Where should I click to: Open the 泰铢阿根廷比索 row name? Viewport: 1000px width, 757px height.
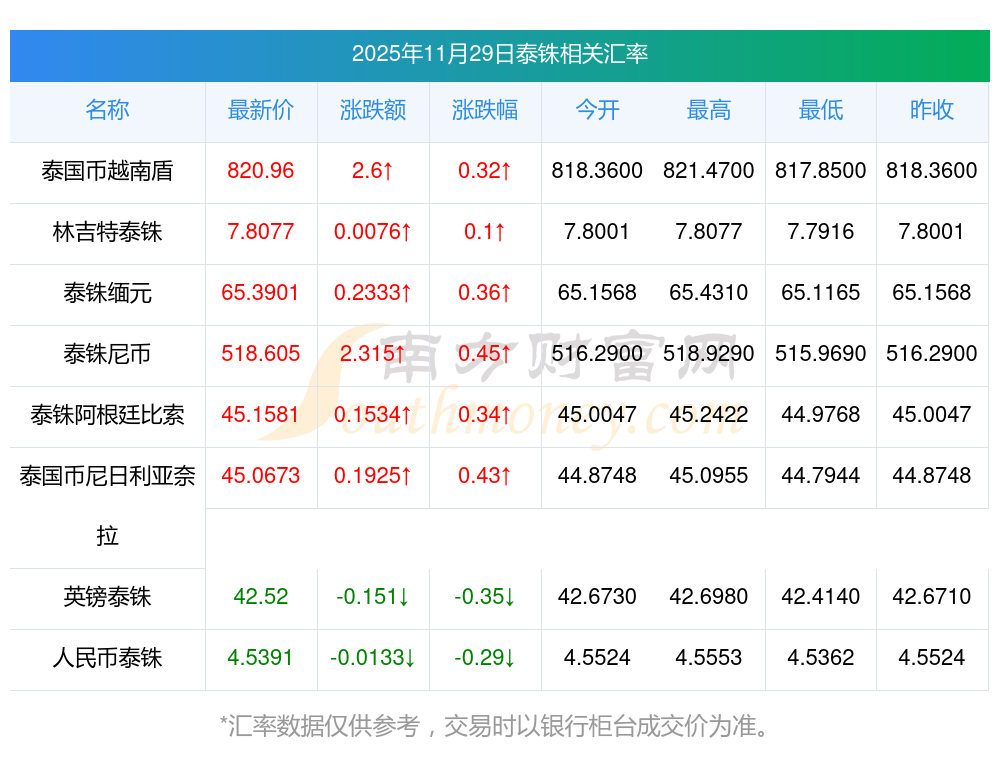(107, 415)
